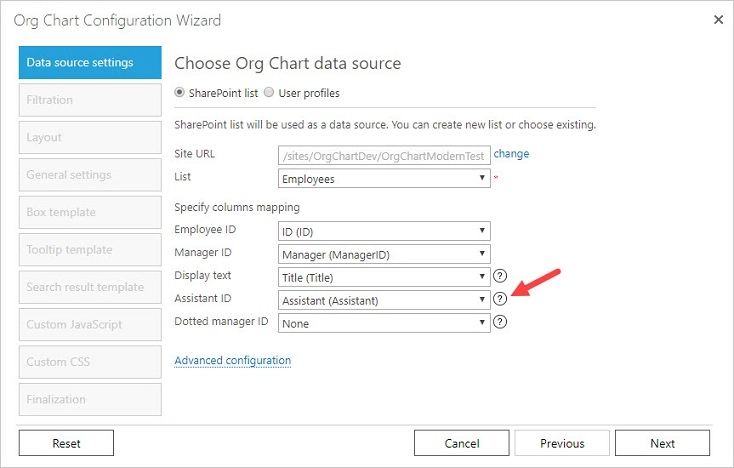The image size is (734, 468).
Task: Click the Site URL input field
Action: coord(384,155)
